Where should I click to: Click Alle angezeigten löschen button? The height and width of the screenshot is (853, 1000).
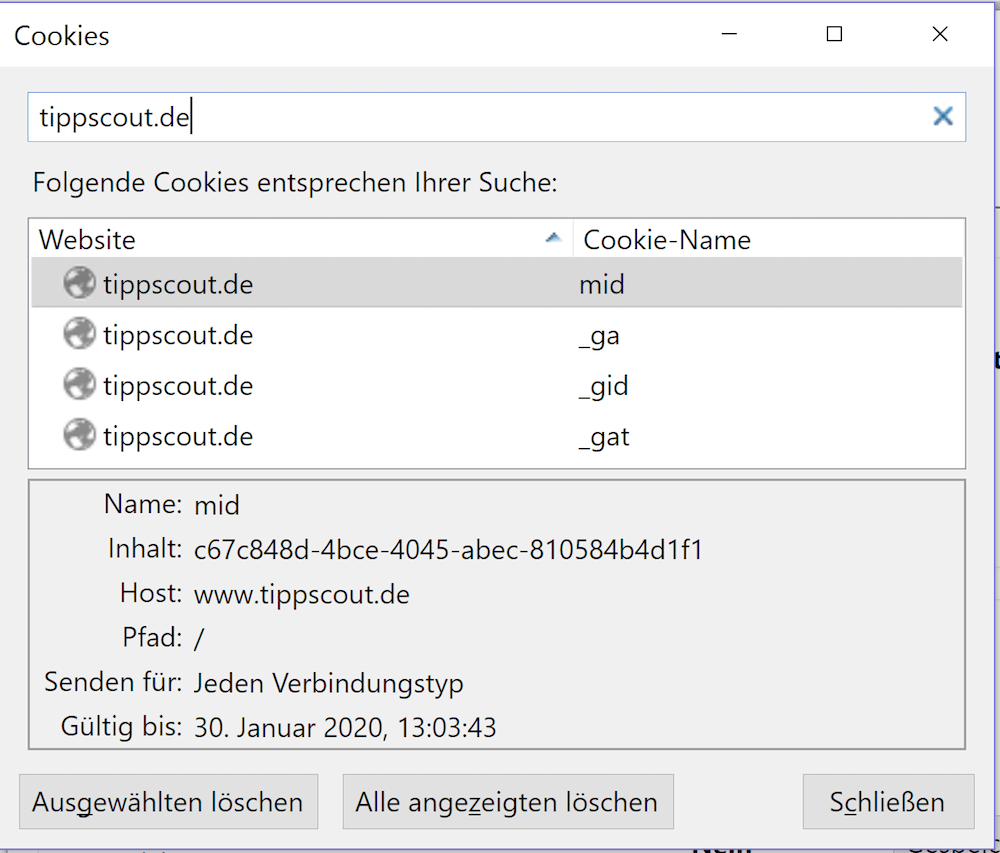click(508, 802)
